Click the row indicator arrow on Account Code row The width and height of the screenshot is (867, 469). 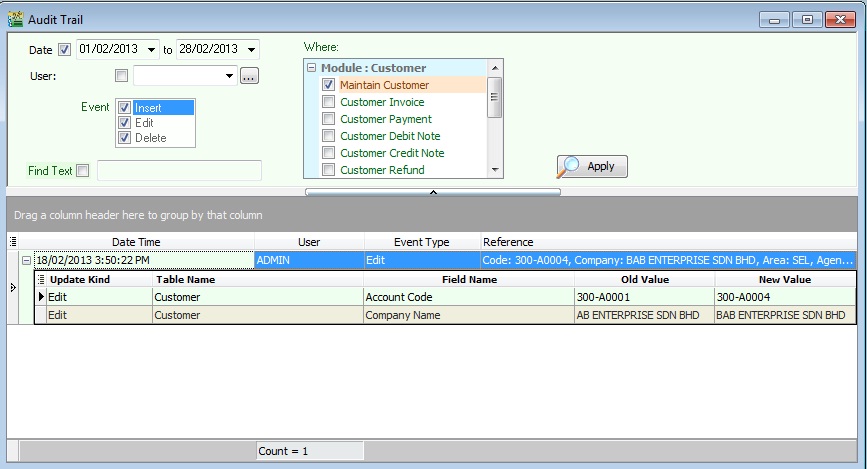(x=41, y=297)
